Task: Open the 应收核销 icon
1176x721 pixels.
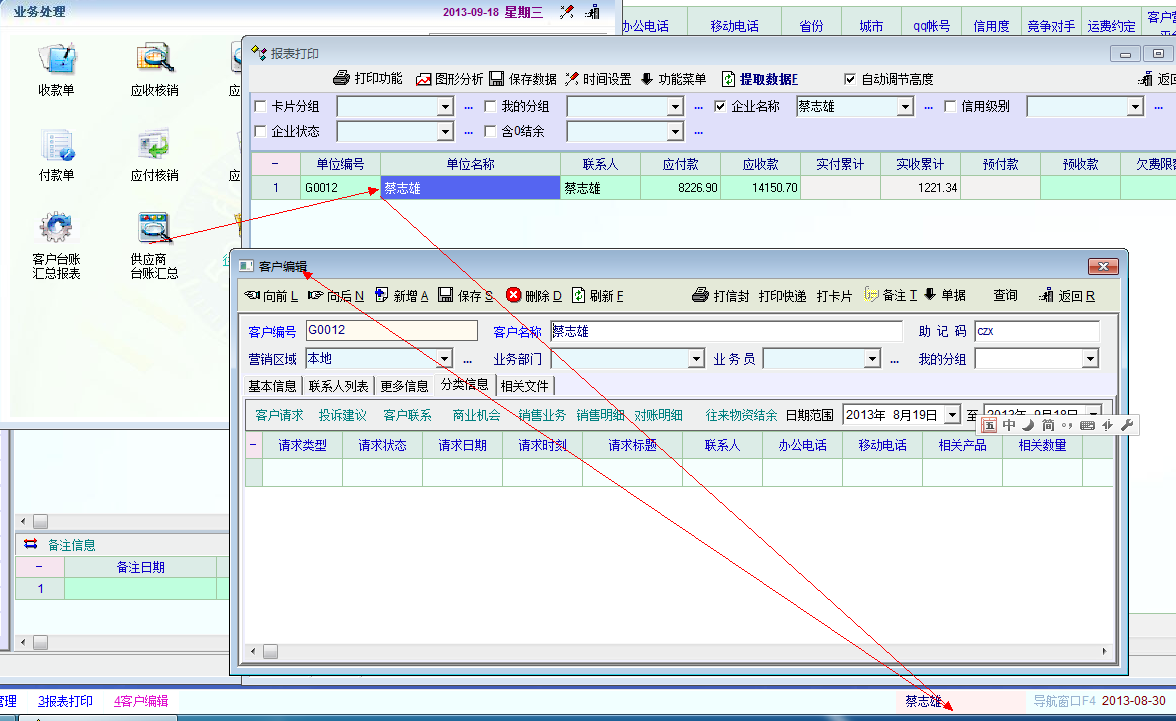Action: [x=155, y=62]
